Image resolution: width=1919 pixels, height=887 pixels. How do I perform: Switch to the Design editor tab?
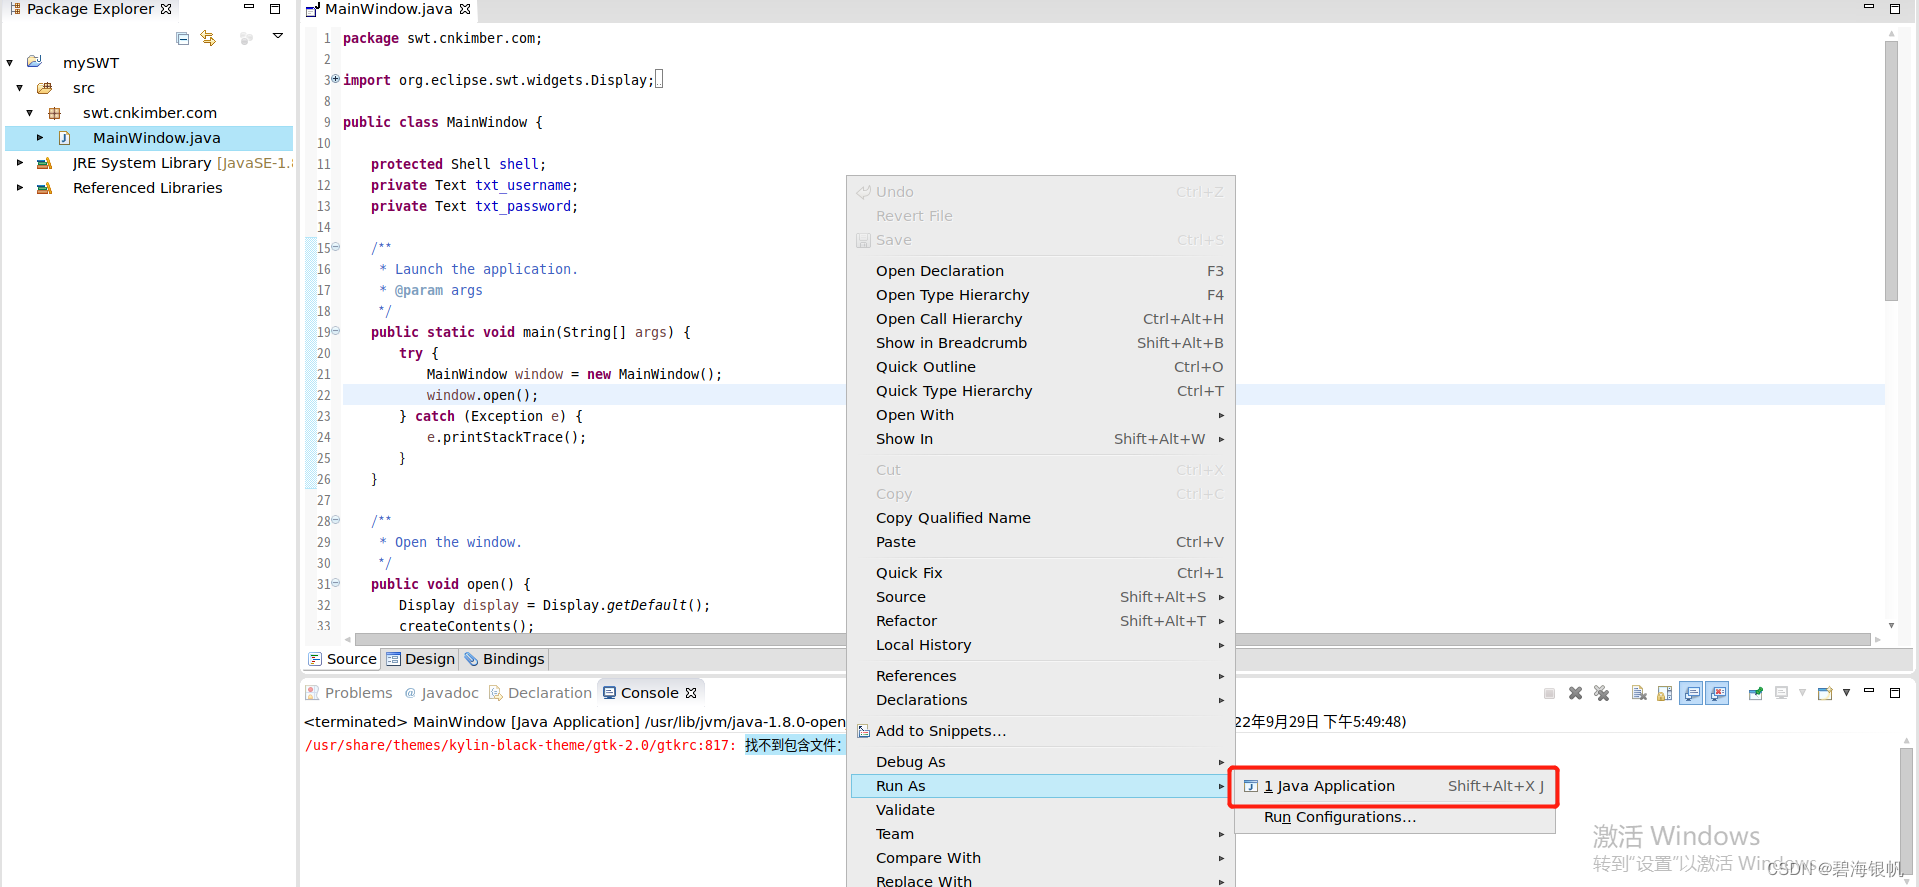pos(421,659)
